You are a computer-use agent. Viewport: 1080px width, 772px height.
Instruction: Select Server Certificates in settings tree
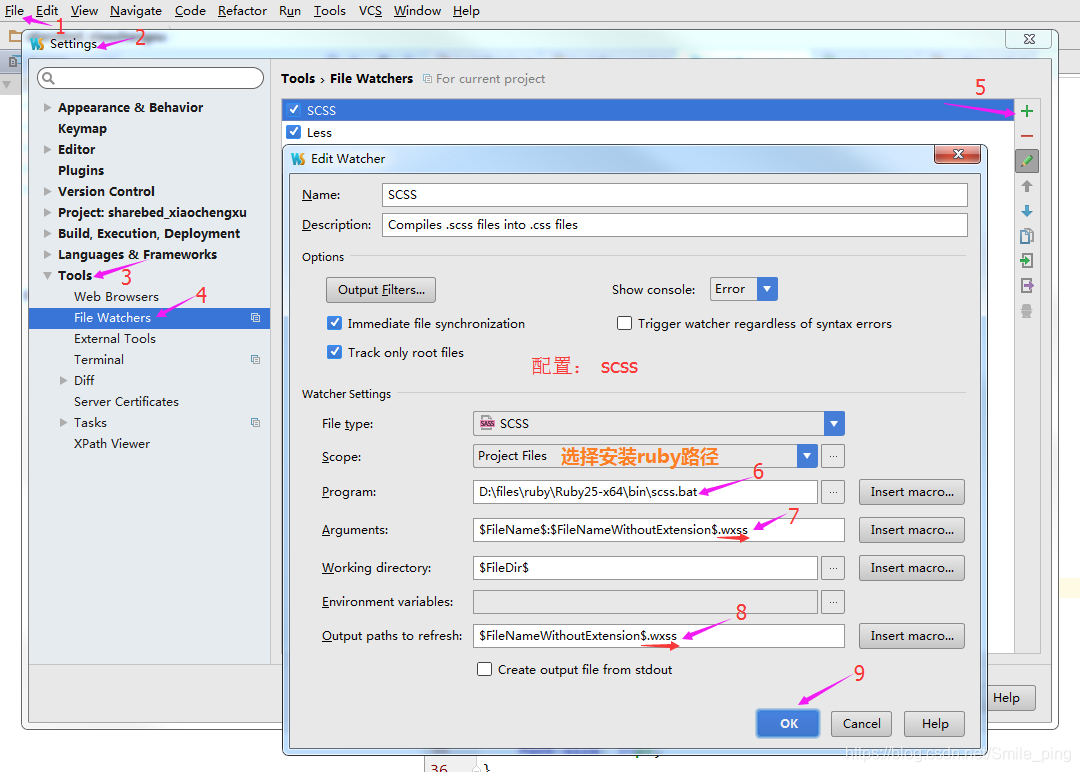click(x=126, y=401)
